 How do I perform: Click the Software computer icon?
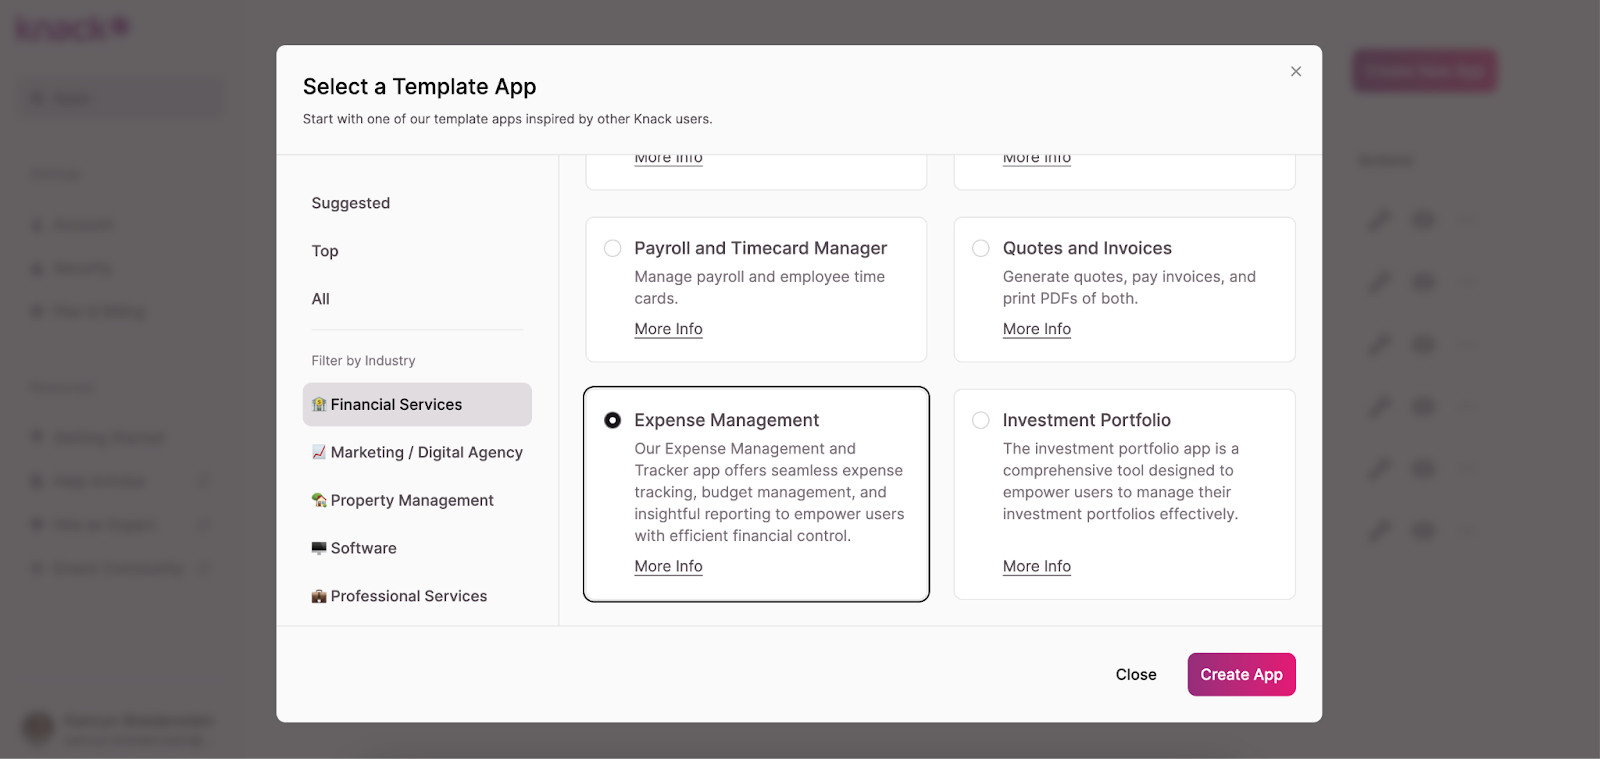pos(319,548)
